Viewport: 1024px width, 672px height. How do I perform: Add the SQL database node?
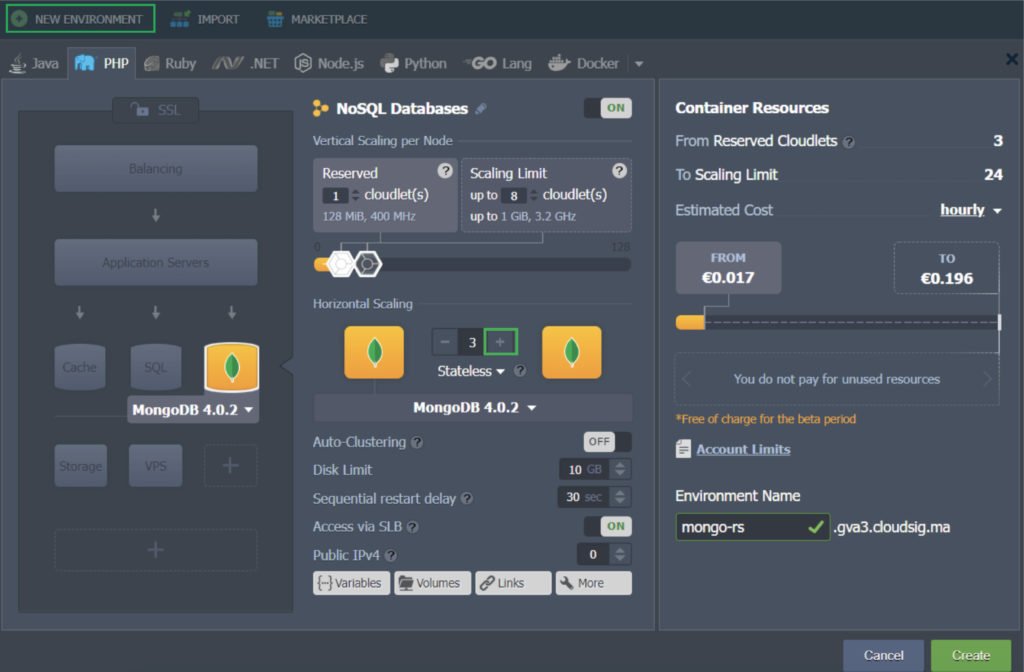[155, 367]
